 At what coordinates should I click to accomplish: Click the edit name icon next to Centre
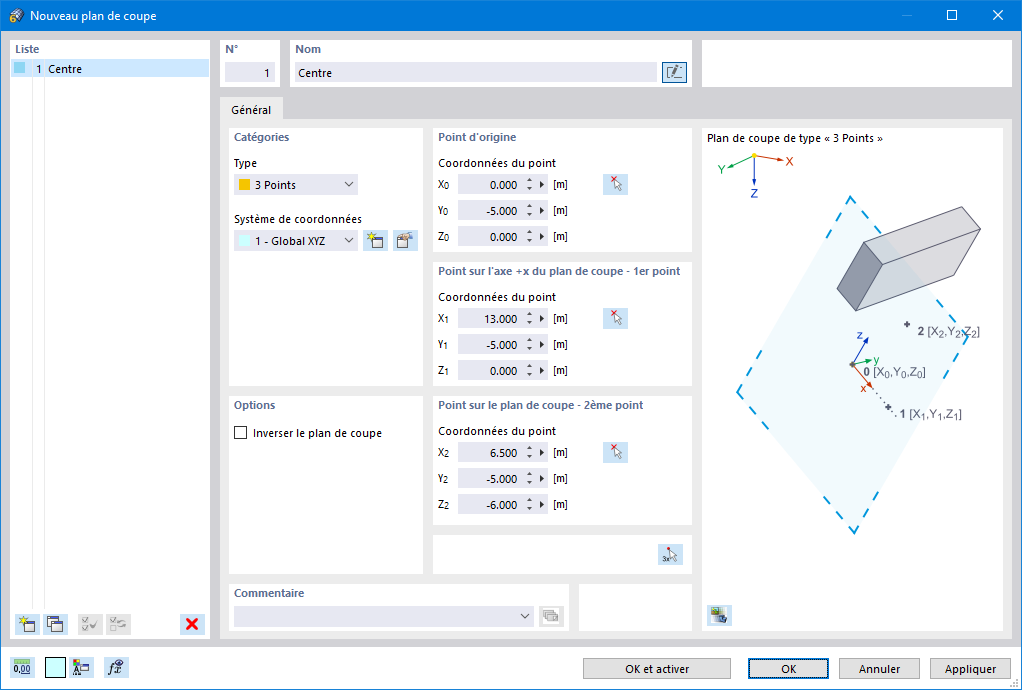pos(674,72)
